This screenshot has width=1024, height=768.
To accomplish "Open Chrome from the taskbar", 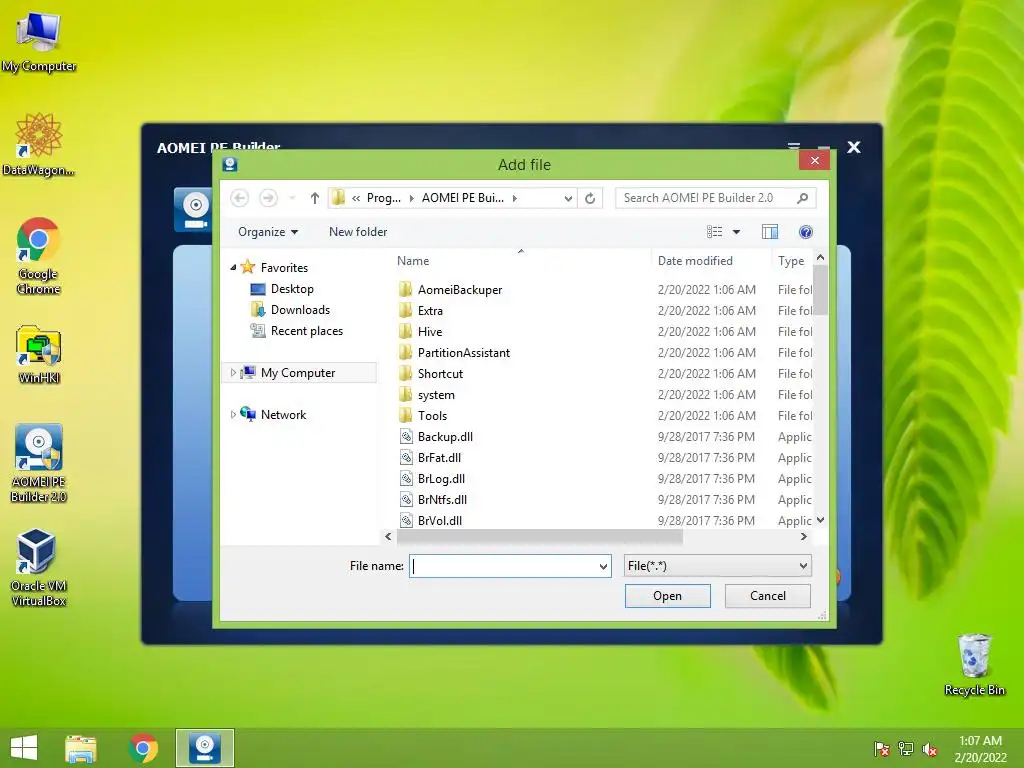I will (x=143, y=748).
